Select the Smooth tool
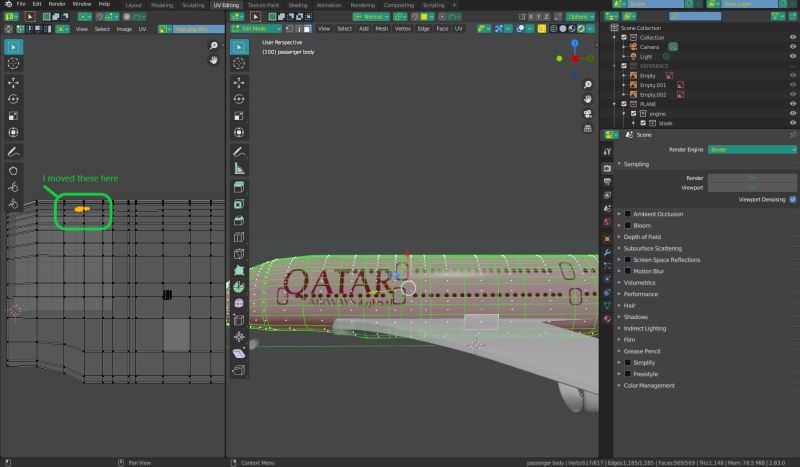Viewport: 800px width, 467px height. click(239, 303)
